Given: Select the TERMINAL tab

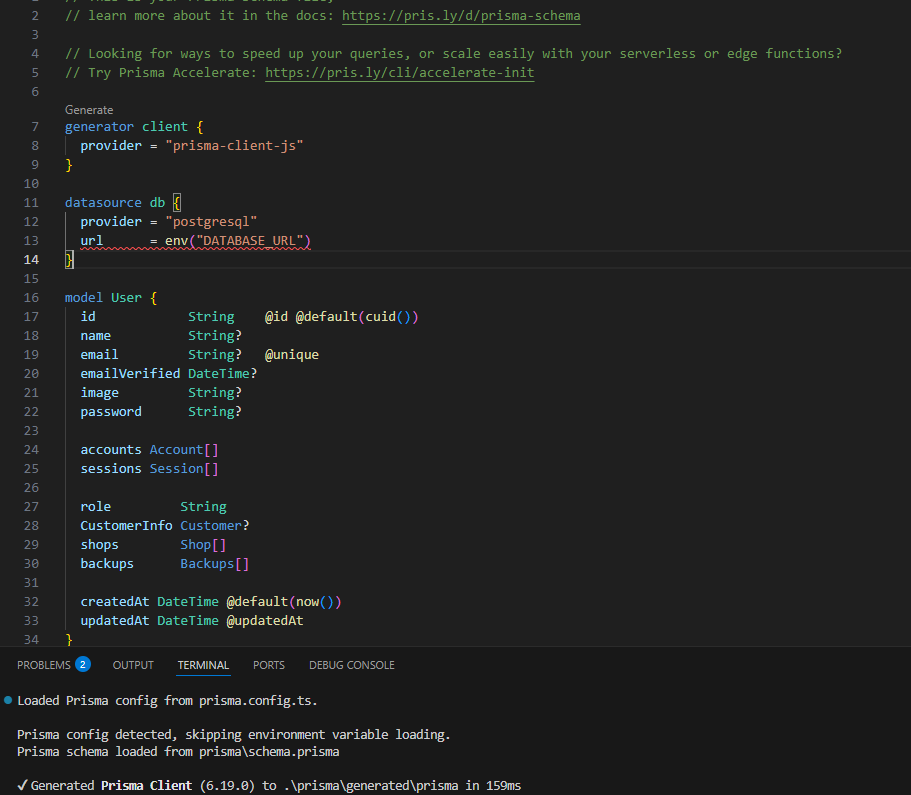Looking at the screenshot, I should 203,665.
